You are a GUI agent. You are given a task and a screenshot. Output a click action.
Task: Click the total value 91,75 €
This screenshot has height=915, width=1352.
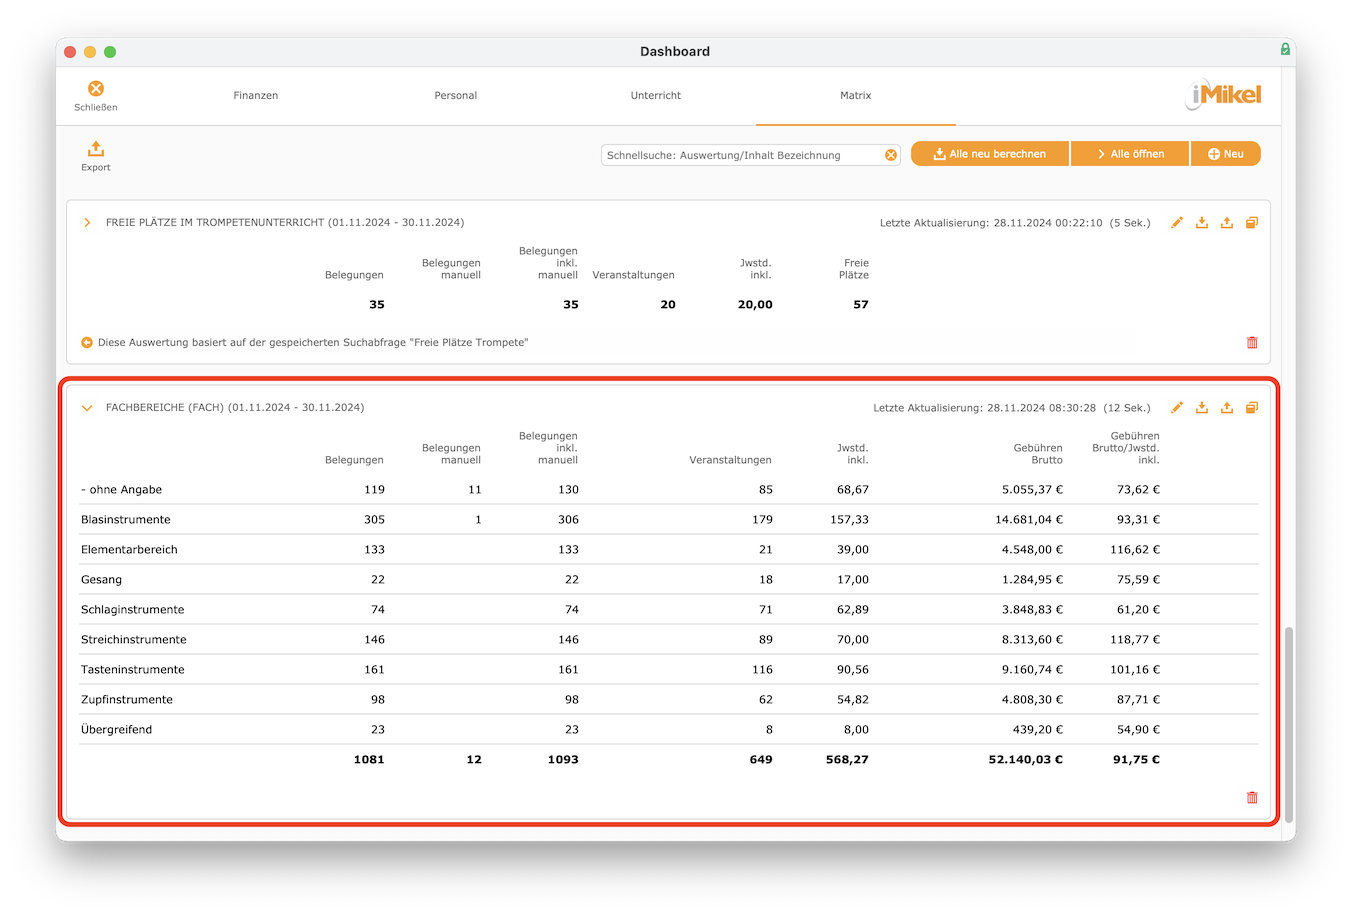1136,760
